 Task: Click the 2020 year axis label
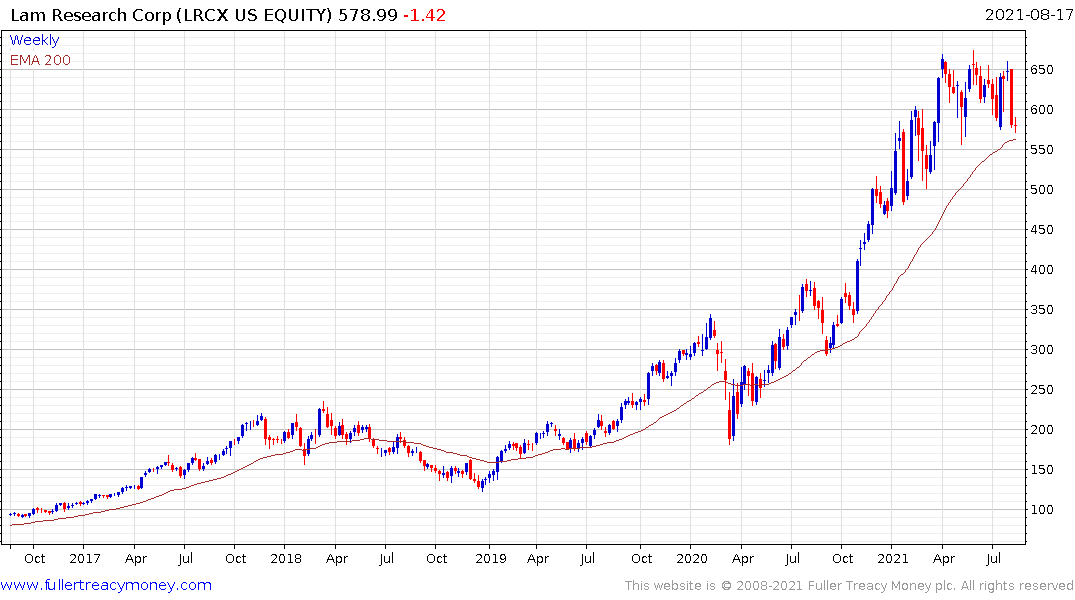tap(692, 558)
